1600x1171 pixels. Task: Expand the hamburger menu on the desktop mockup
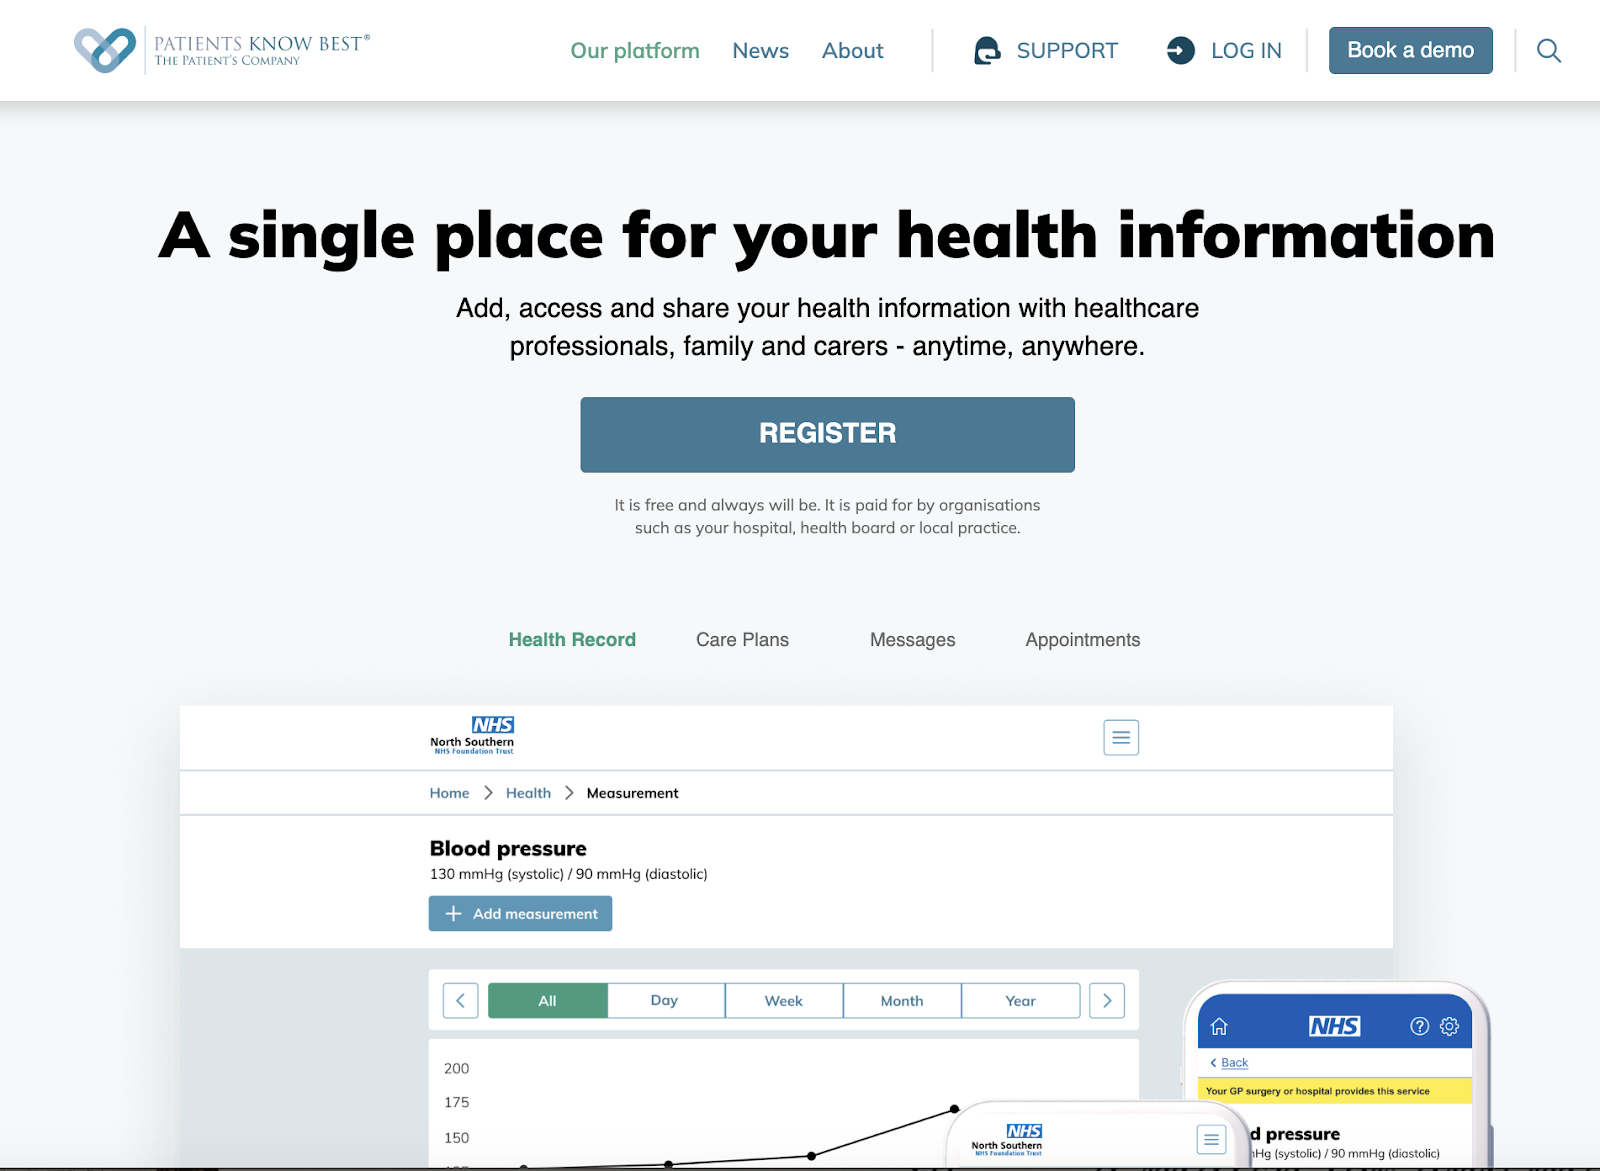click(1120, 737)
